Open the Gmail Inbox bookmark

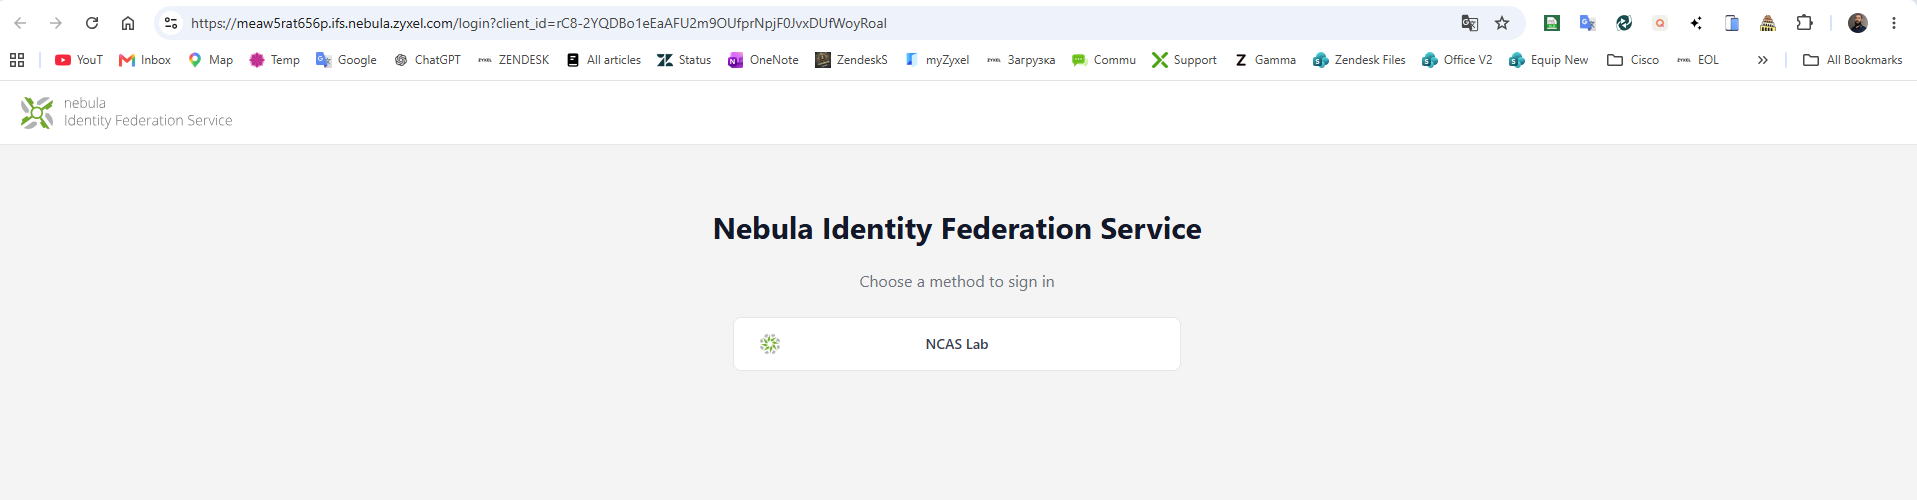pyautogui.click(x=145, y=60)
